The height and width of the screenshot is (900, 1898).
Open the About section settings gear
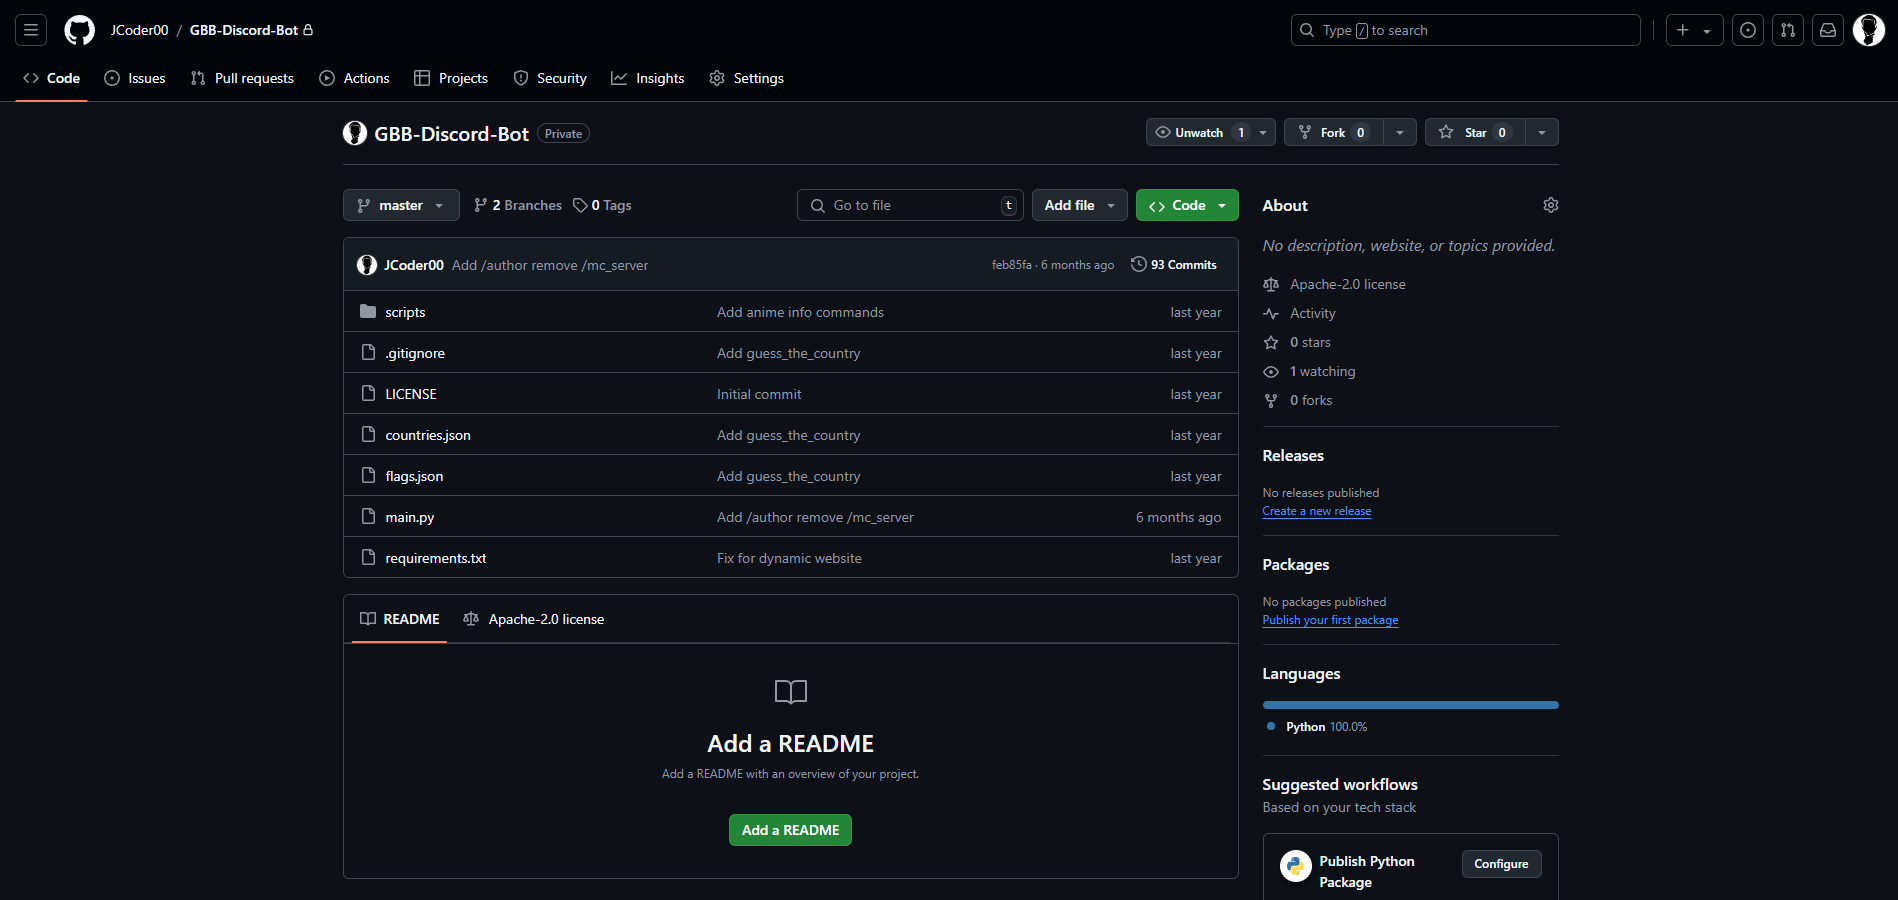[1550, 204]
